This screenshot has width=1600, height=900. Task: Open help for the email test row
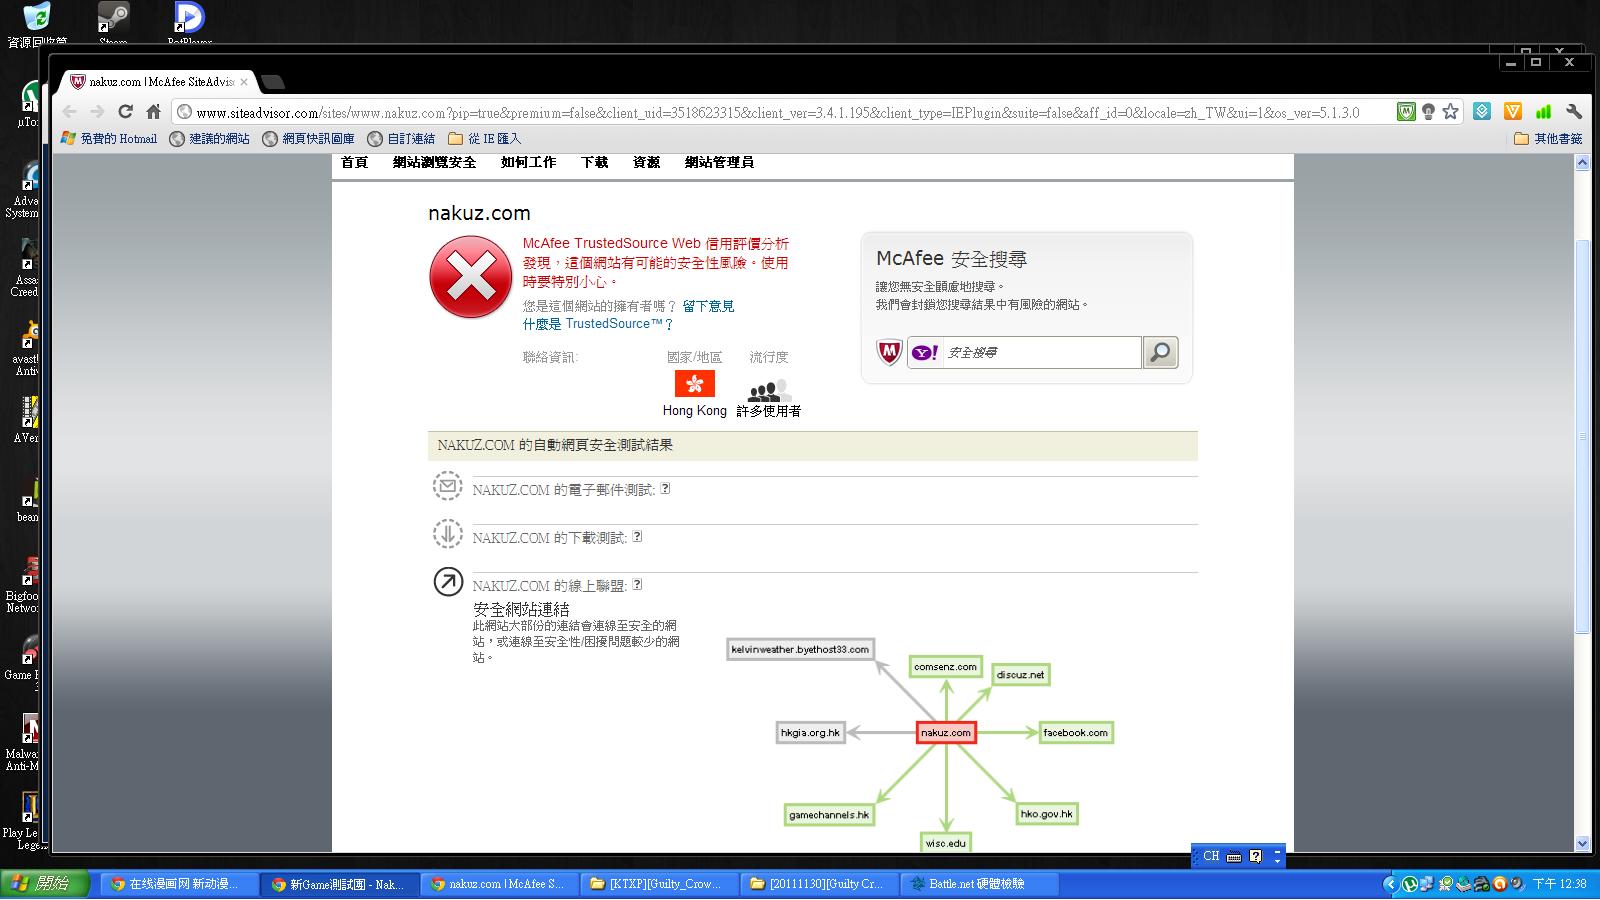(x=665, y=489)
